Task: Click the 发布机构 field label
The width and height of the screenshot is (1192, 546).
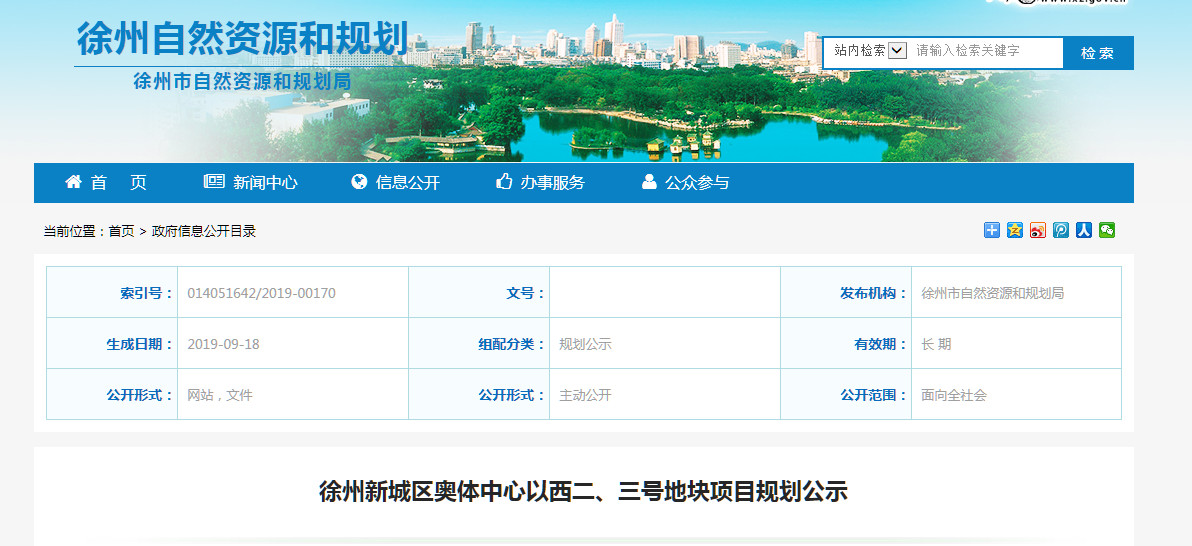Action: [x=873, y=293]
